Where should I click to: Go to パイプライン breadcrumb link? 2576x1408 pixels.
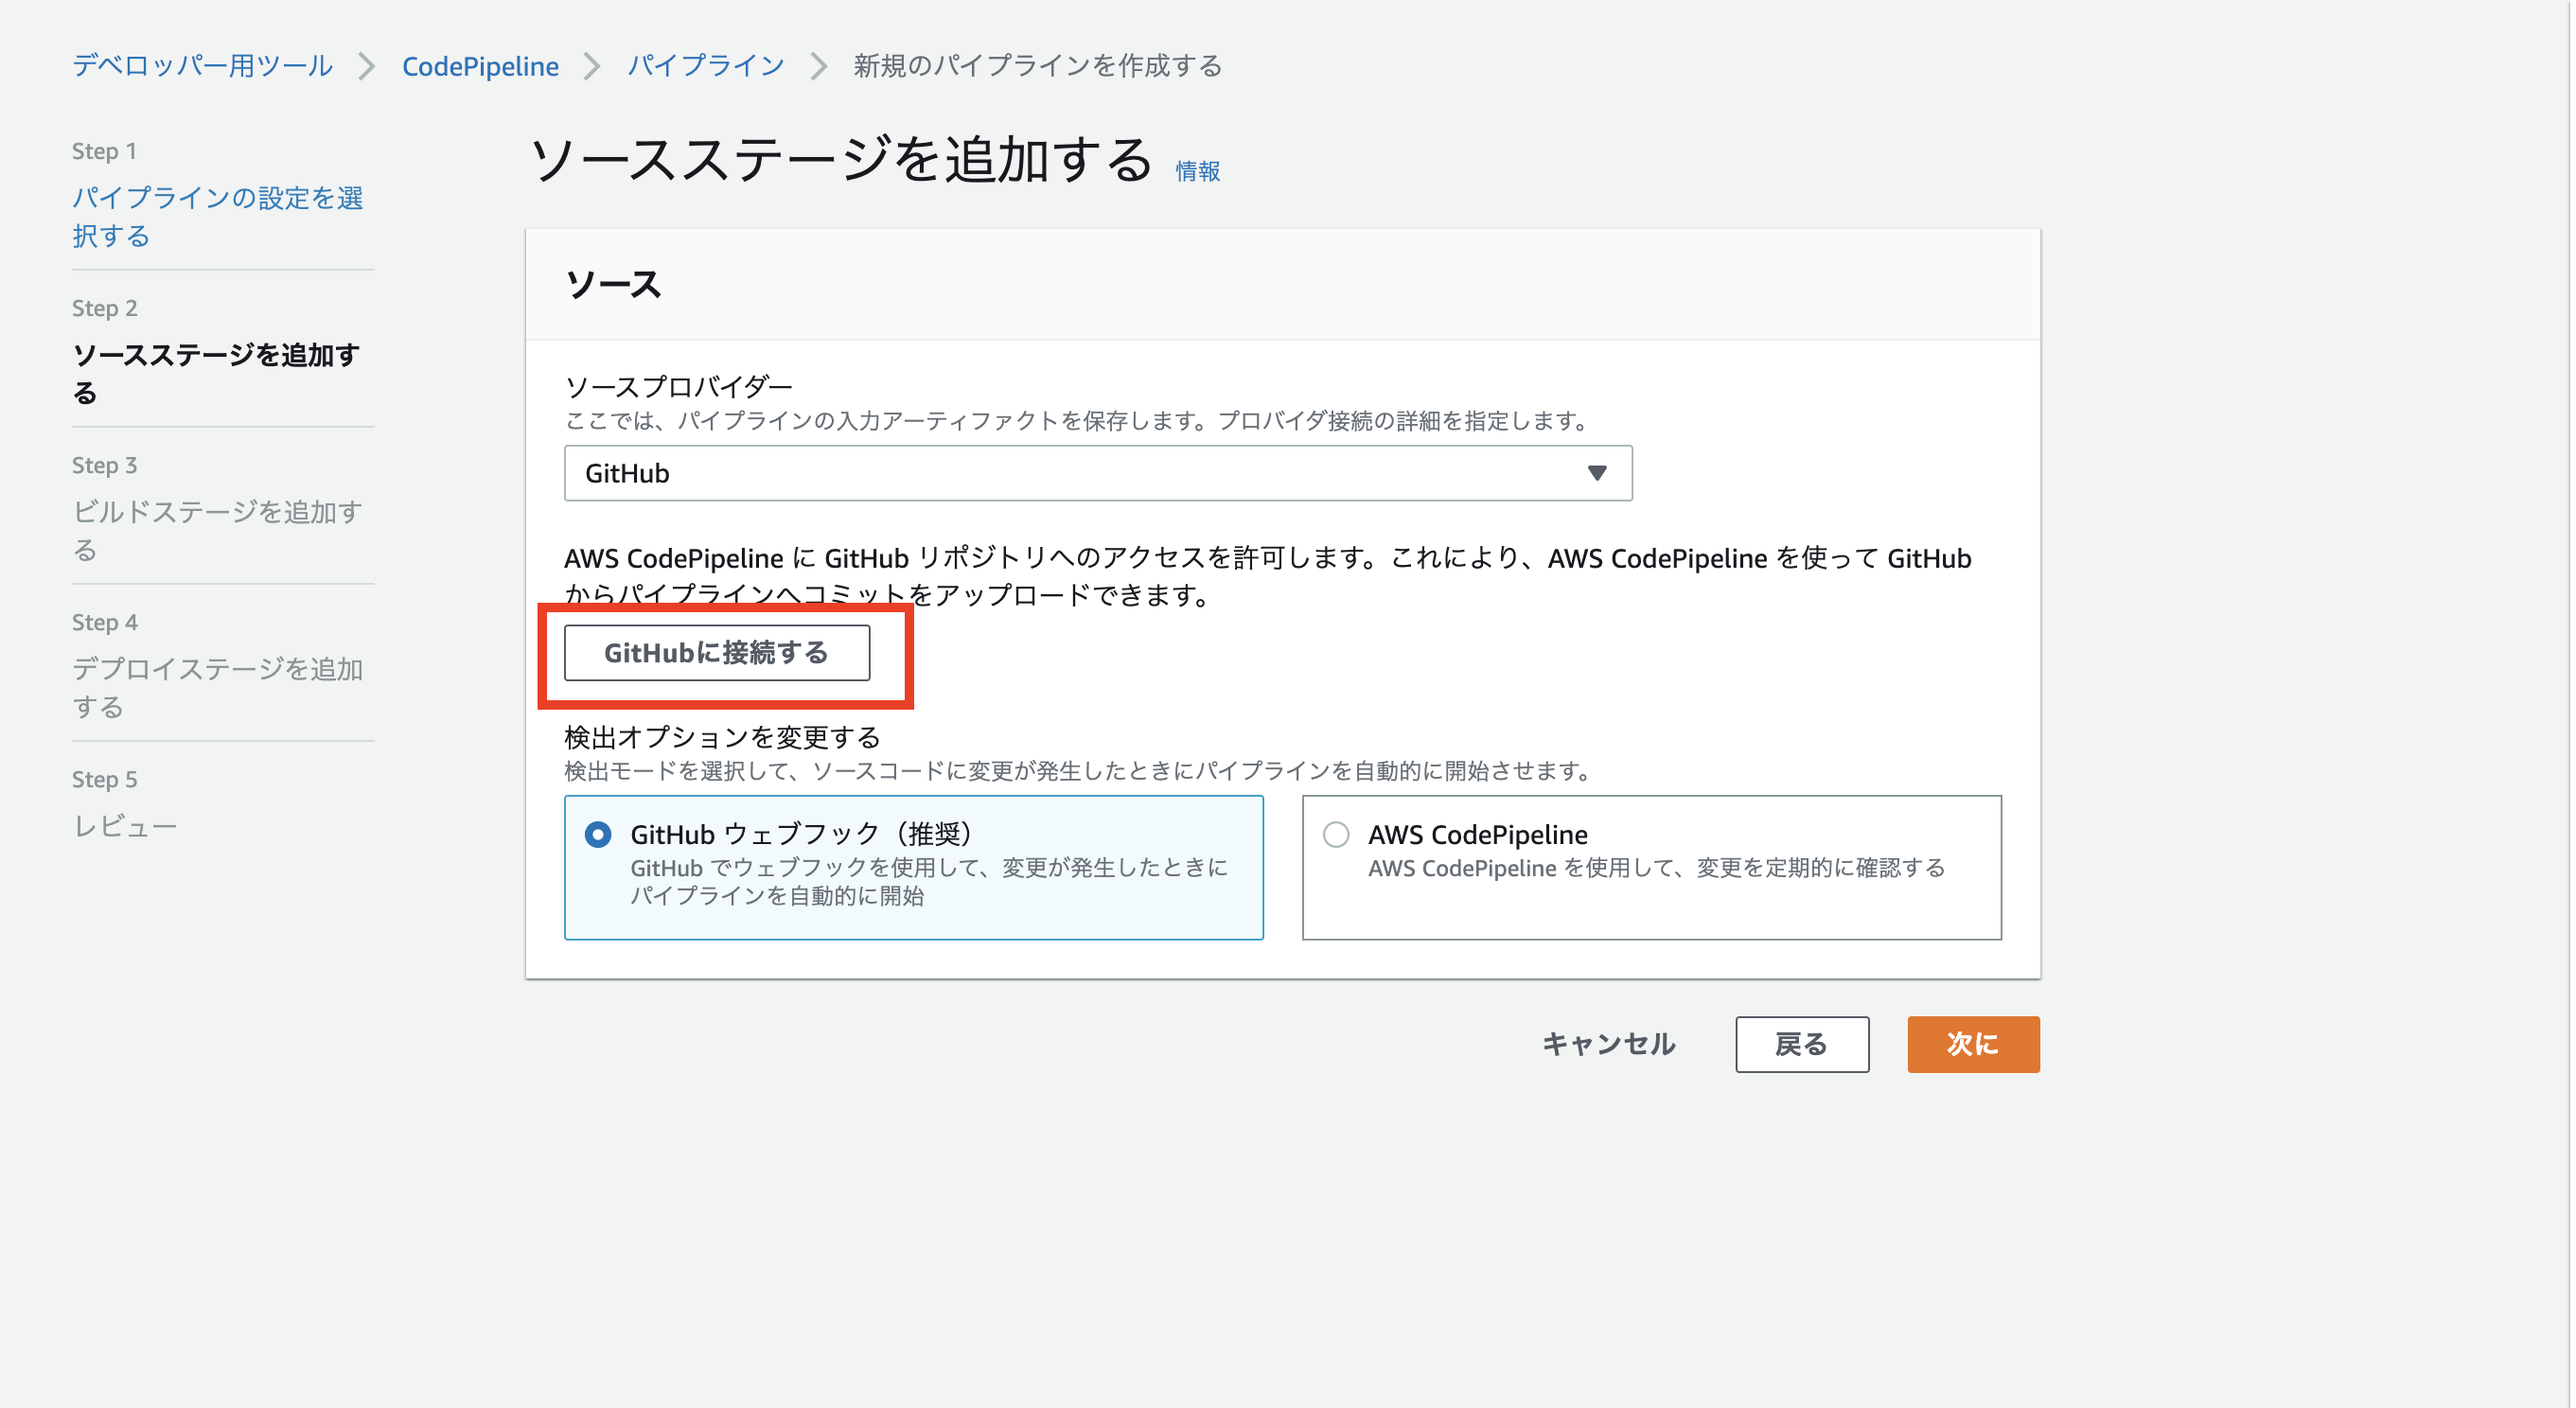pyautogui.click(x=705, y=66)
